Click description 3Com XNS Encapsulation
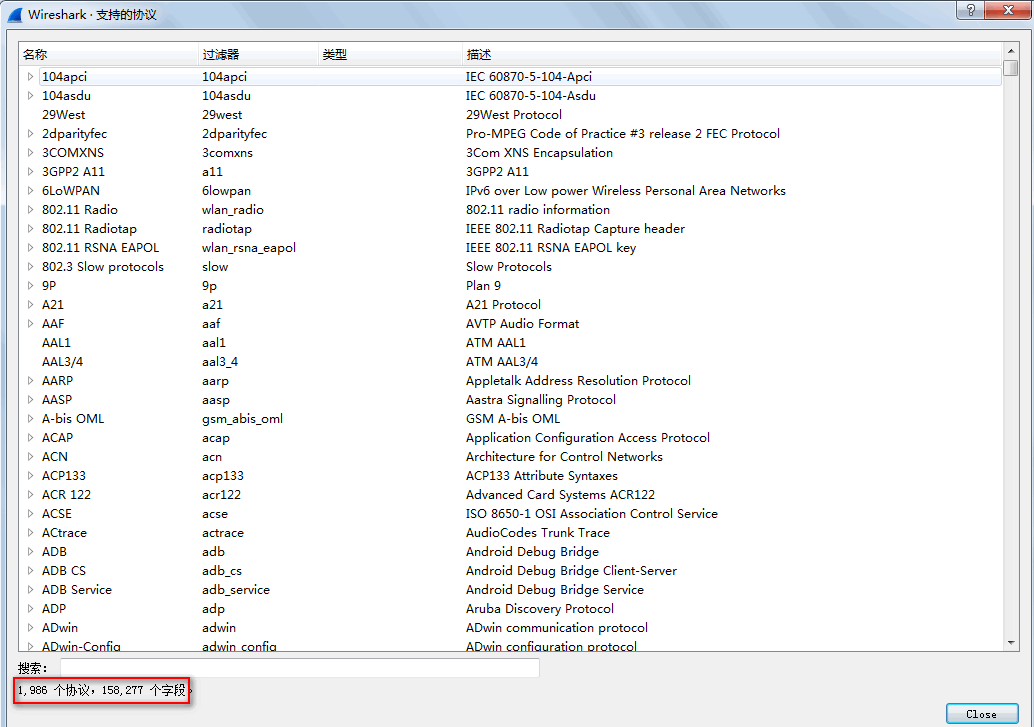The image size is (1034, 727). pyautogui.click(x=539, y=152)
